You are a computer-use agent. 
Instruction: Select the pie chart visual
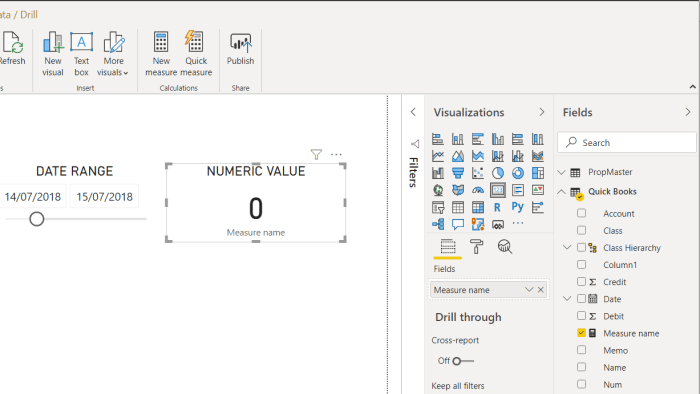tap(498, 173)
